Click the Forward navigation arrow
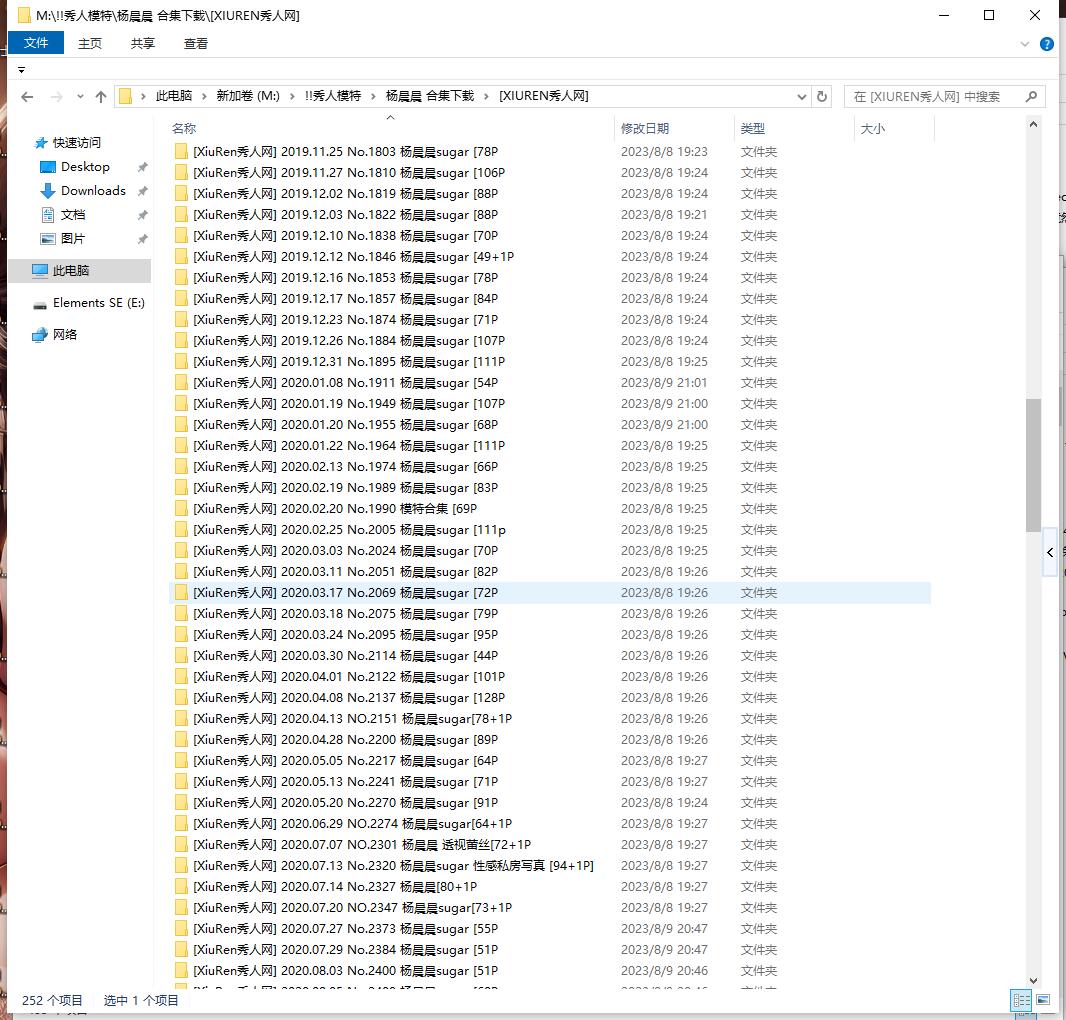The width and height of the screenshot is (1066, 1020). (56, 97)
